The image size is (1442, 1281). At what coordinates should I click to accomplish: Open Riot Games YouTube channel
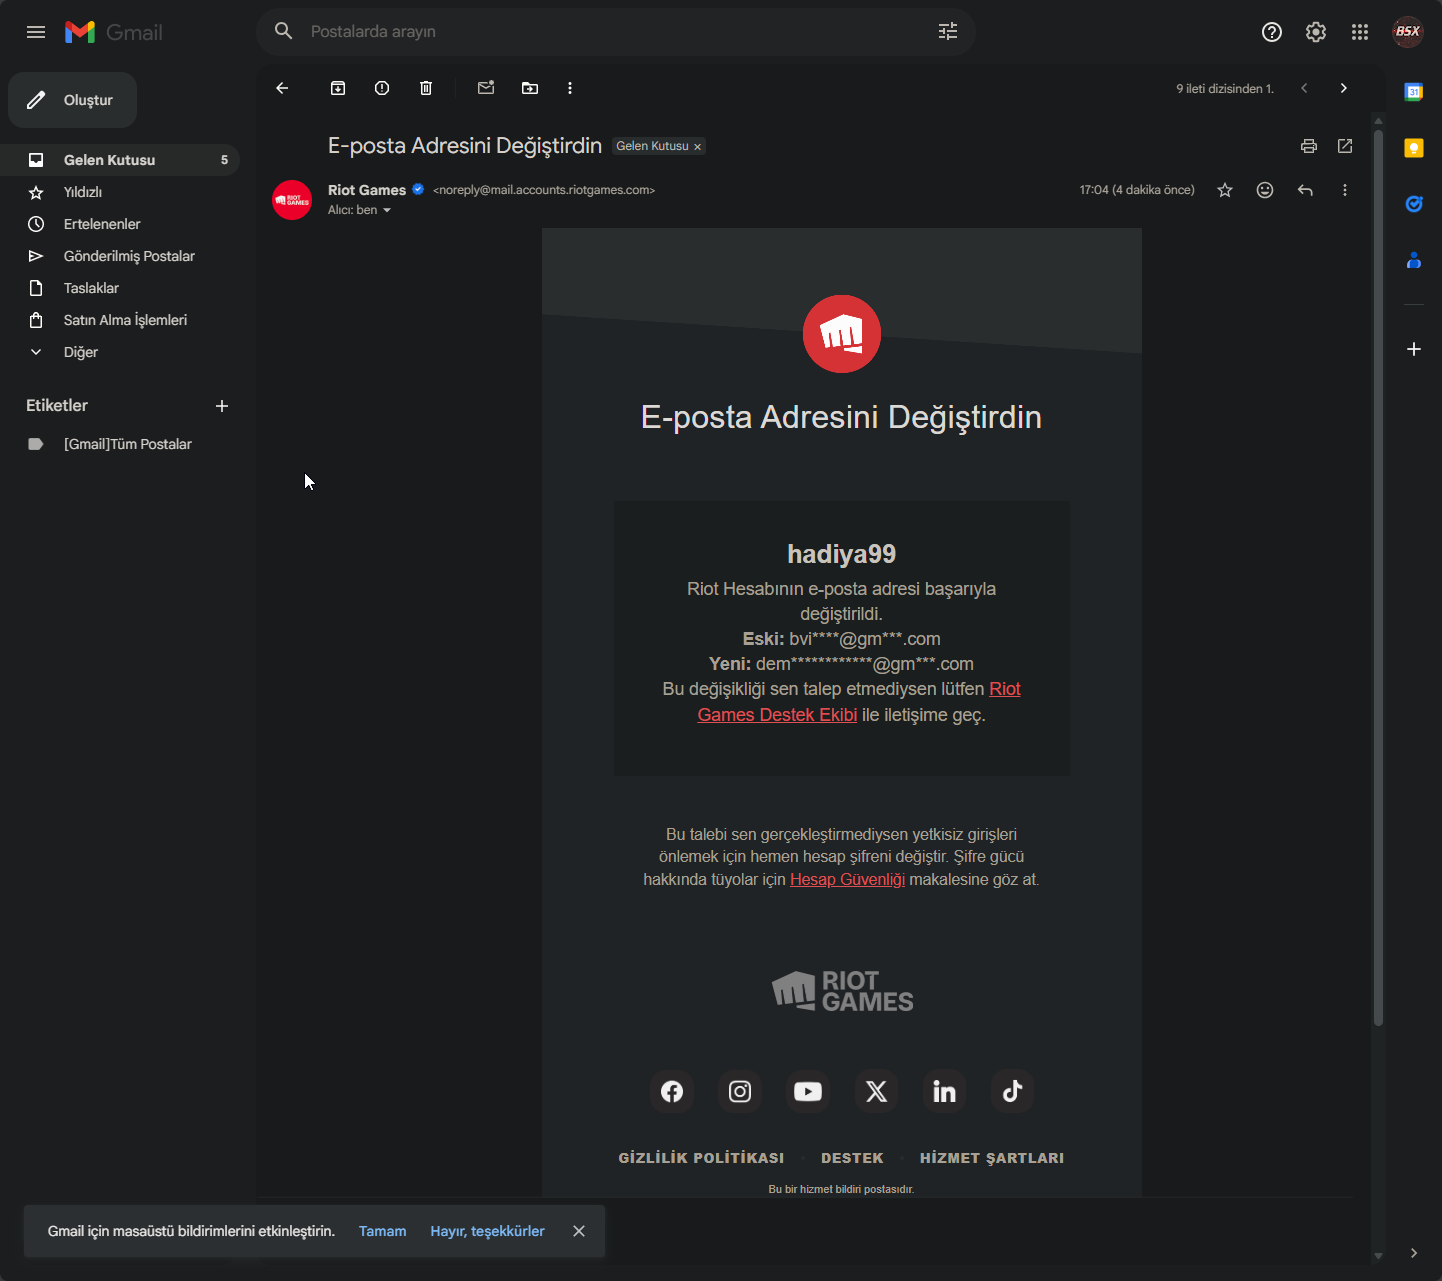tap(808, 1091)
